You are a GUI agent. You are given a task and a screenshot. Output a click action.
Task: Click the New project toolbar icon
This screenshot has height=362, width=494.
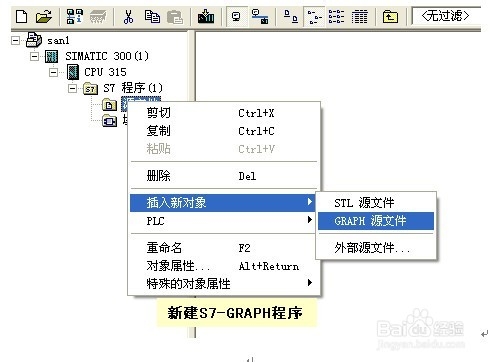pos(22,16)
